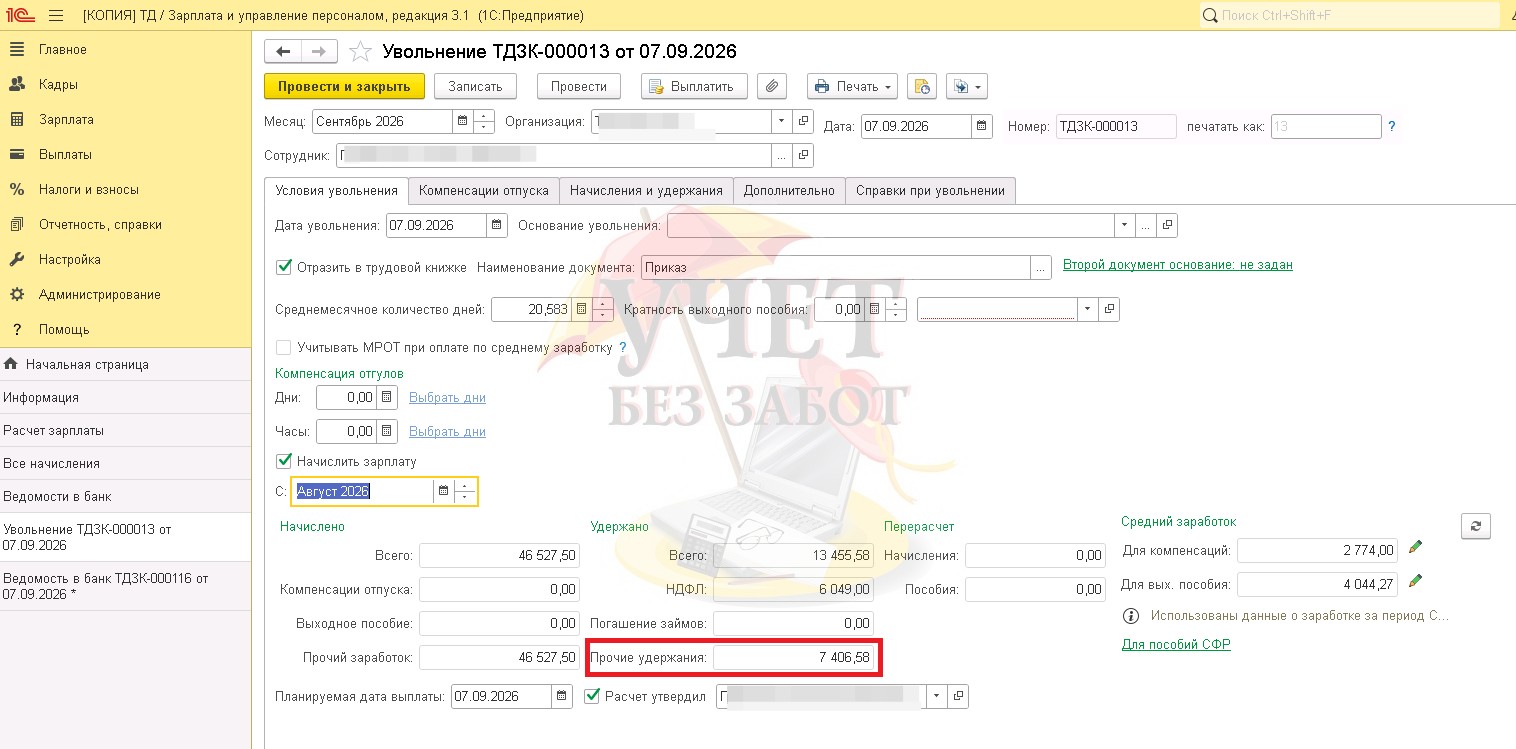1516x749 pixels.
Task: Uncheck the Начислить зарплату checkbox
Action: (283, 461)
